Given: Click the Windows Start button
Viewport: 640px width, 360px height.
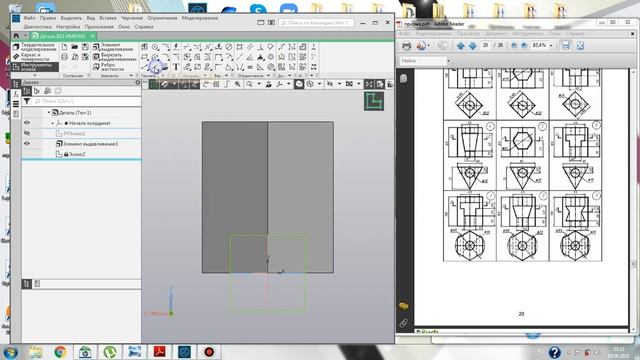Looking at the screenshot, I should click(x=10, y=352).
